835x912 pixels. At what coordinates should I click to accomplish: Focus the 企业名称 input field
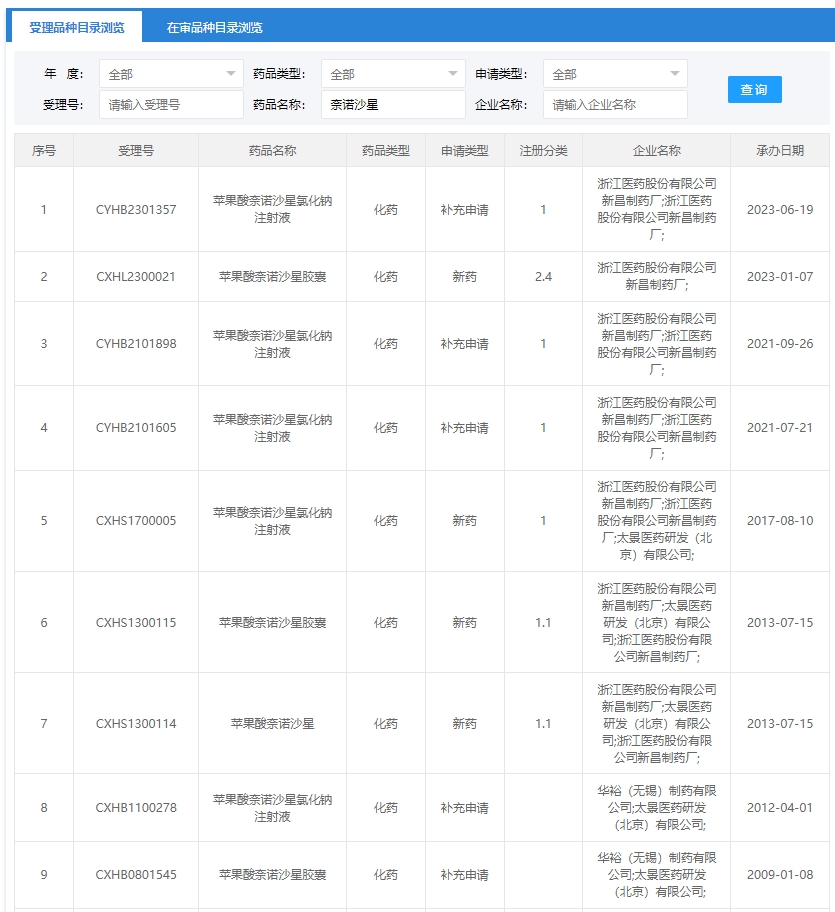(x=615, y=105)
